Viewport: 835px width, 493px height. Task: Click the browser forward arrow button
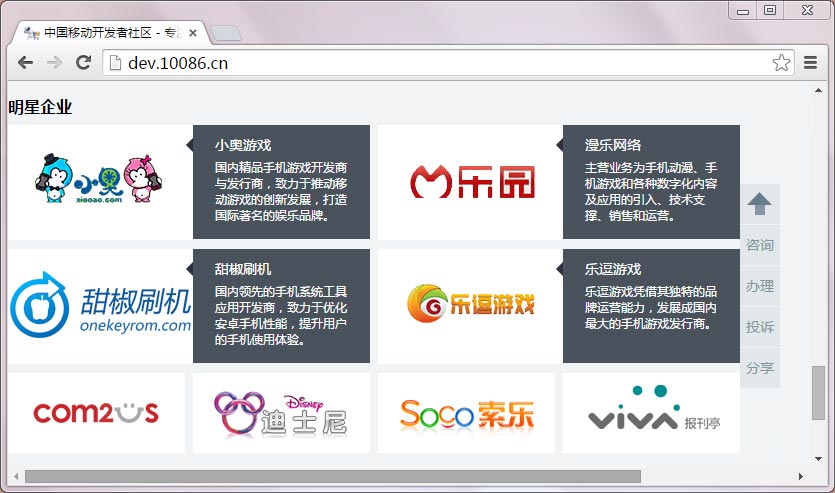(x=55, y=63)
